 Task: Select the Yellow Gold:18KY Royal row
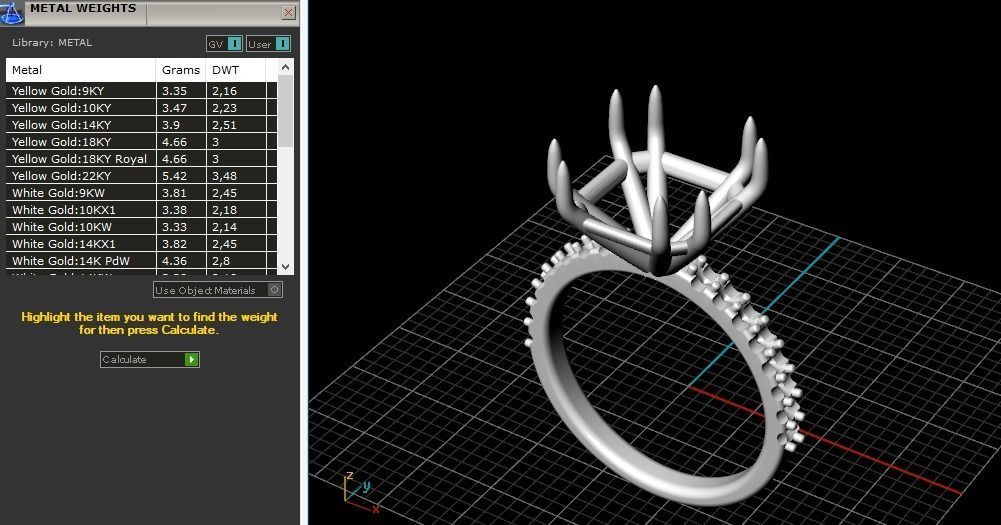tap(142, 159)
